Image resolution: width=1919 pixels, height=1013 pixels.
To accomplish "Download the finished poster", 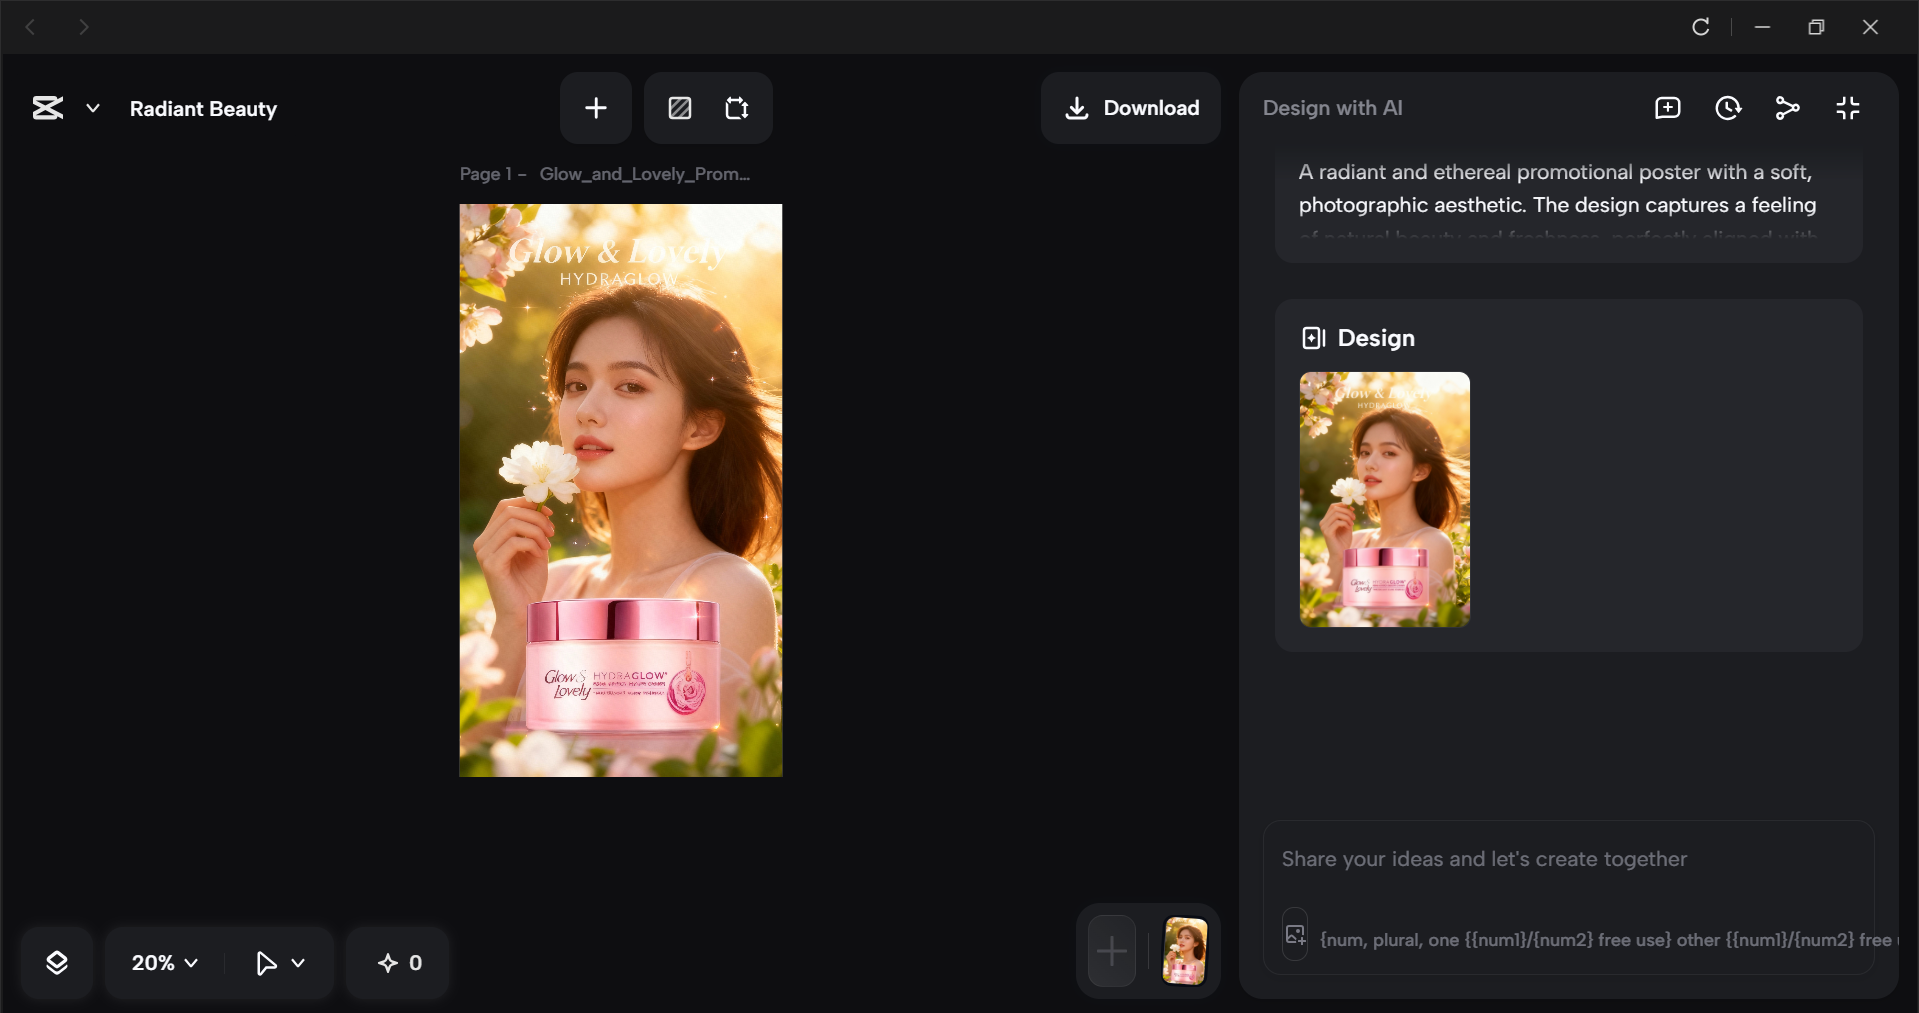I will (1130, 107).
